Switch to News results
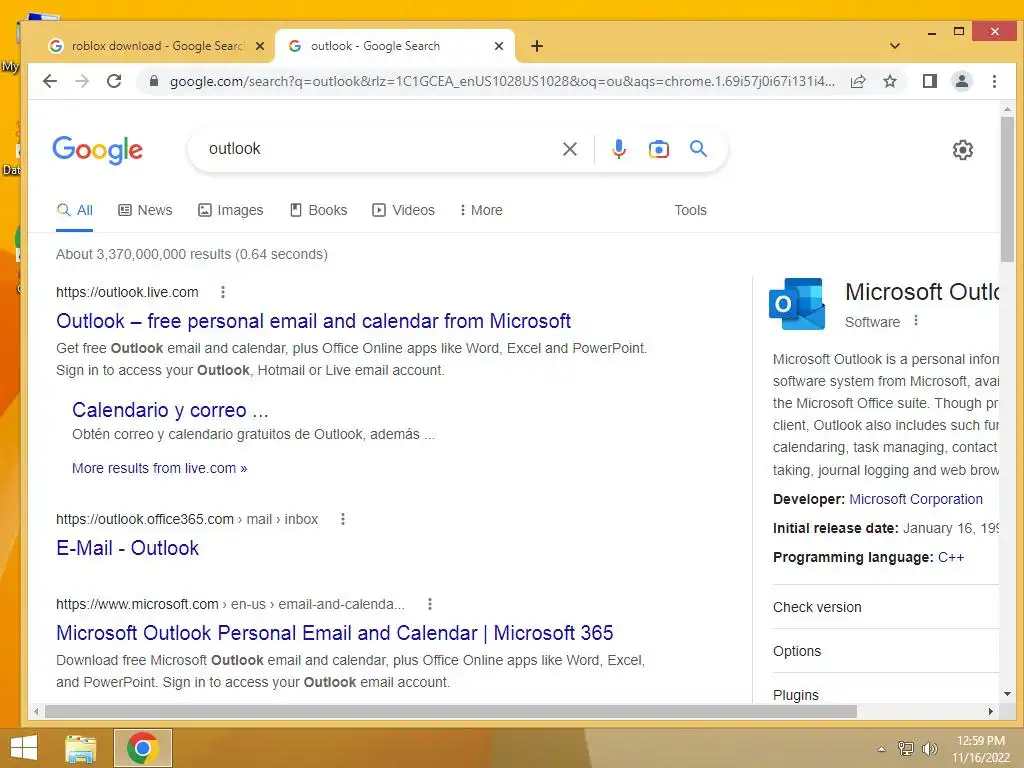Screen dimensions: 1024x768 [145, 210]
